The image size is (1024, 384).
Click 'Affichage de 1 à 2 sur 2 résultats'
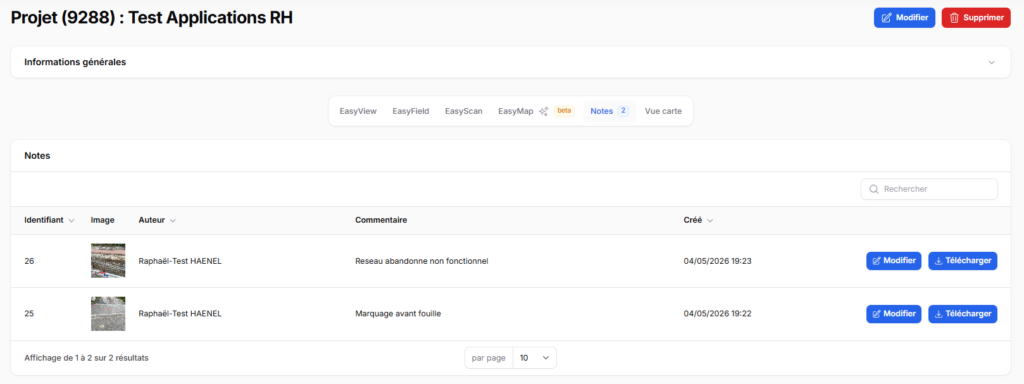(86, 358)
